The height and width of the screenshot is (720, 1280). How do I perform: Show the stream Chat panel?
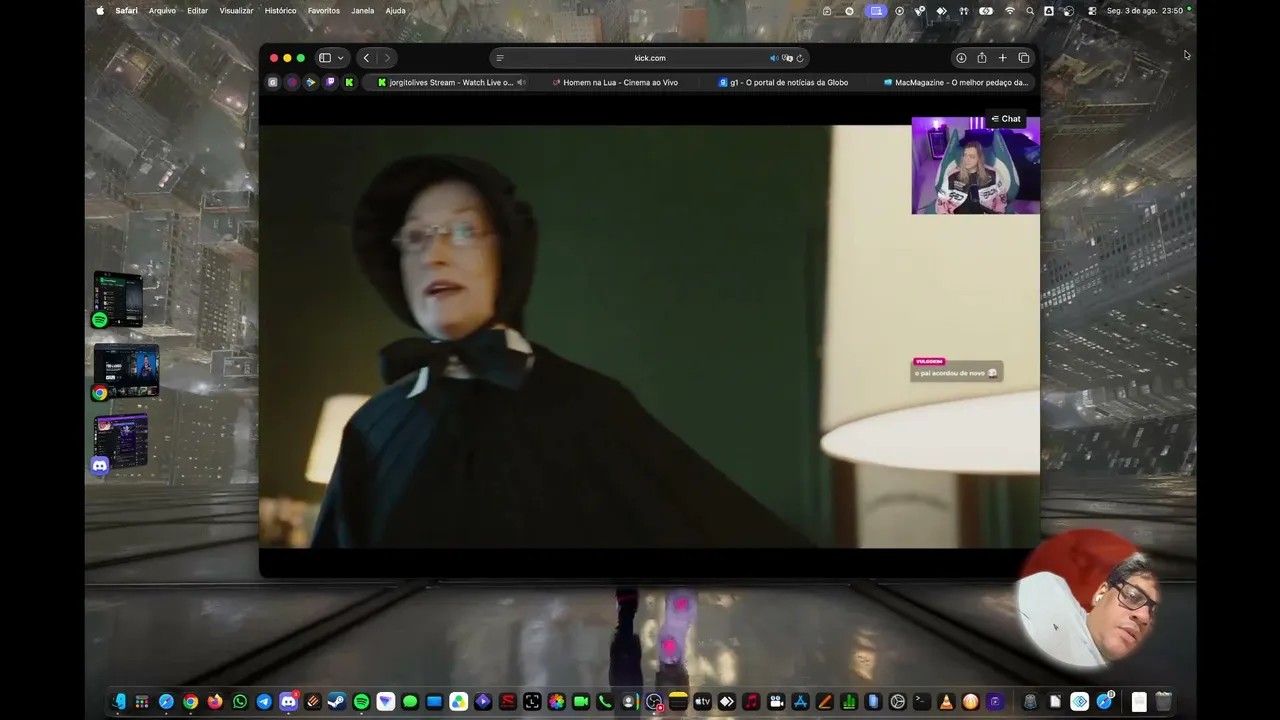[1006, 119]
